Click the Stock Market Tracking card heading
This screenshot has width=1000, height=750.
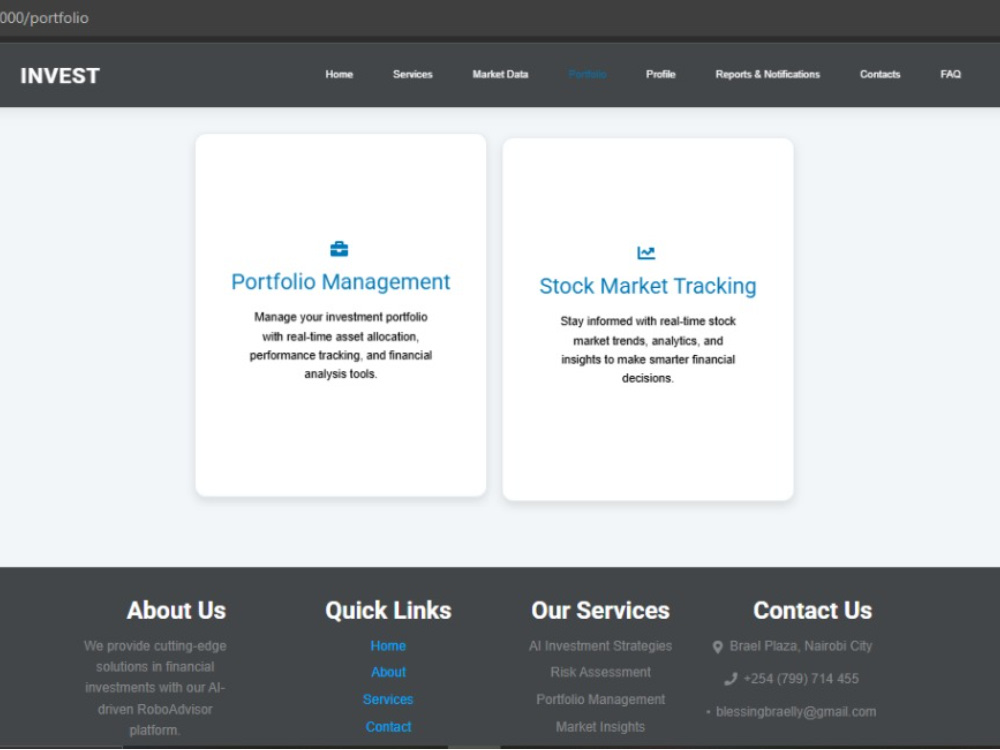pyautogui.click(x=648, y=286)
